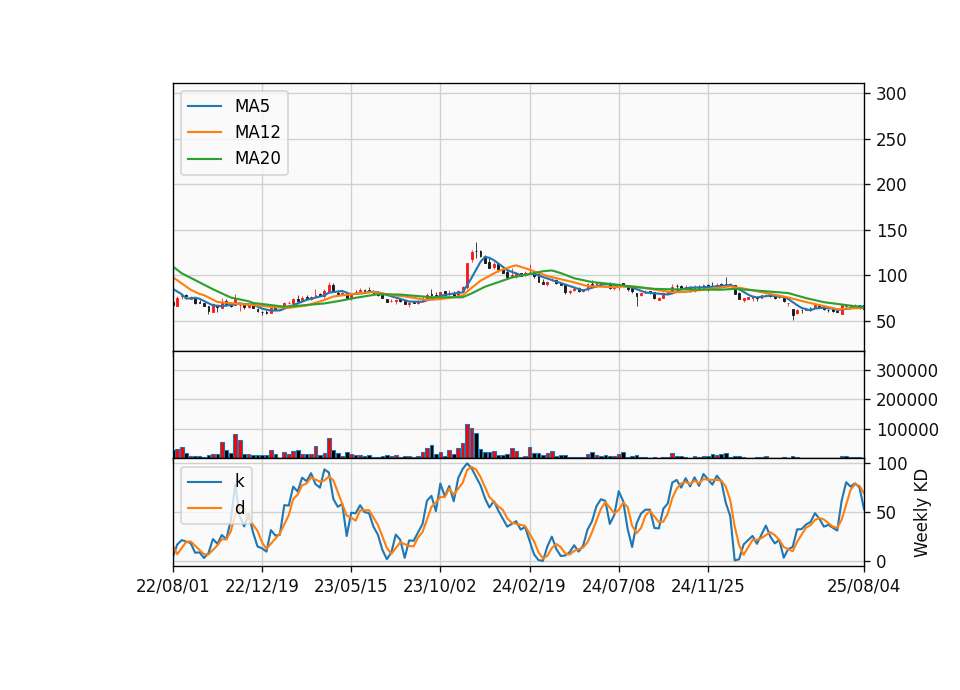Click the 200000 volume axis label
The image size is (960, 690).
tap(907, 400)
